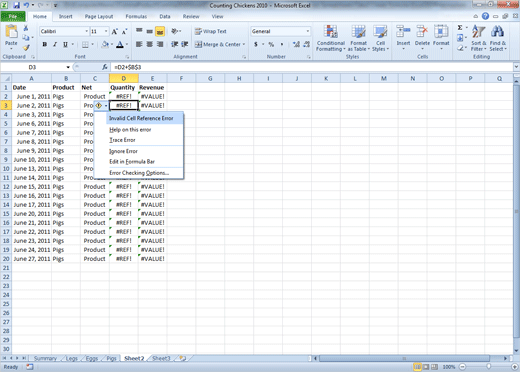
Task: Open Cell Styles gallery
Action: click(380, 38)
